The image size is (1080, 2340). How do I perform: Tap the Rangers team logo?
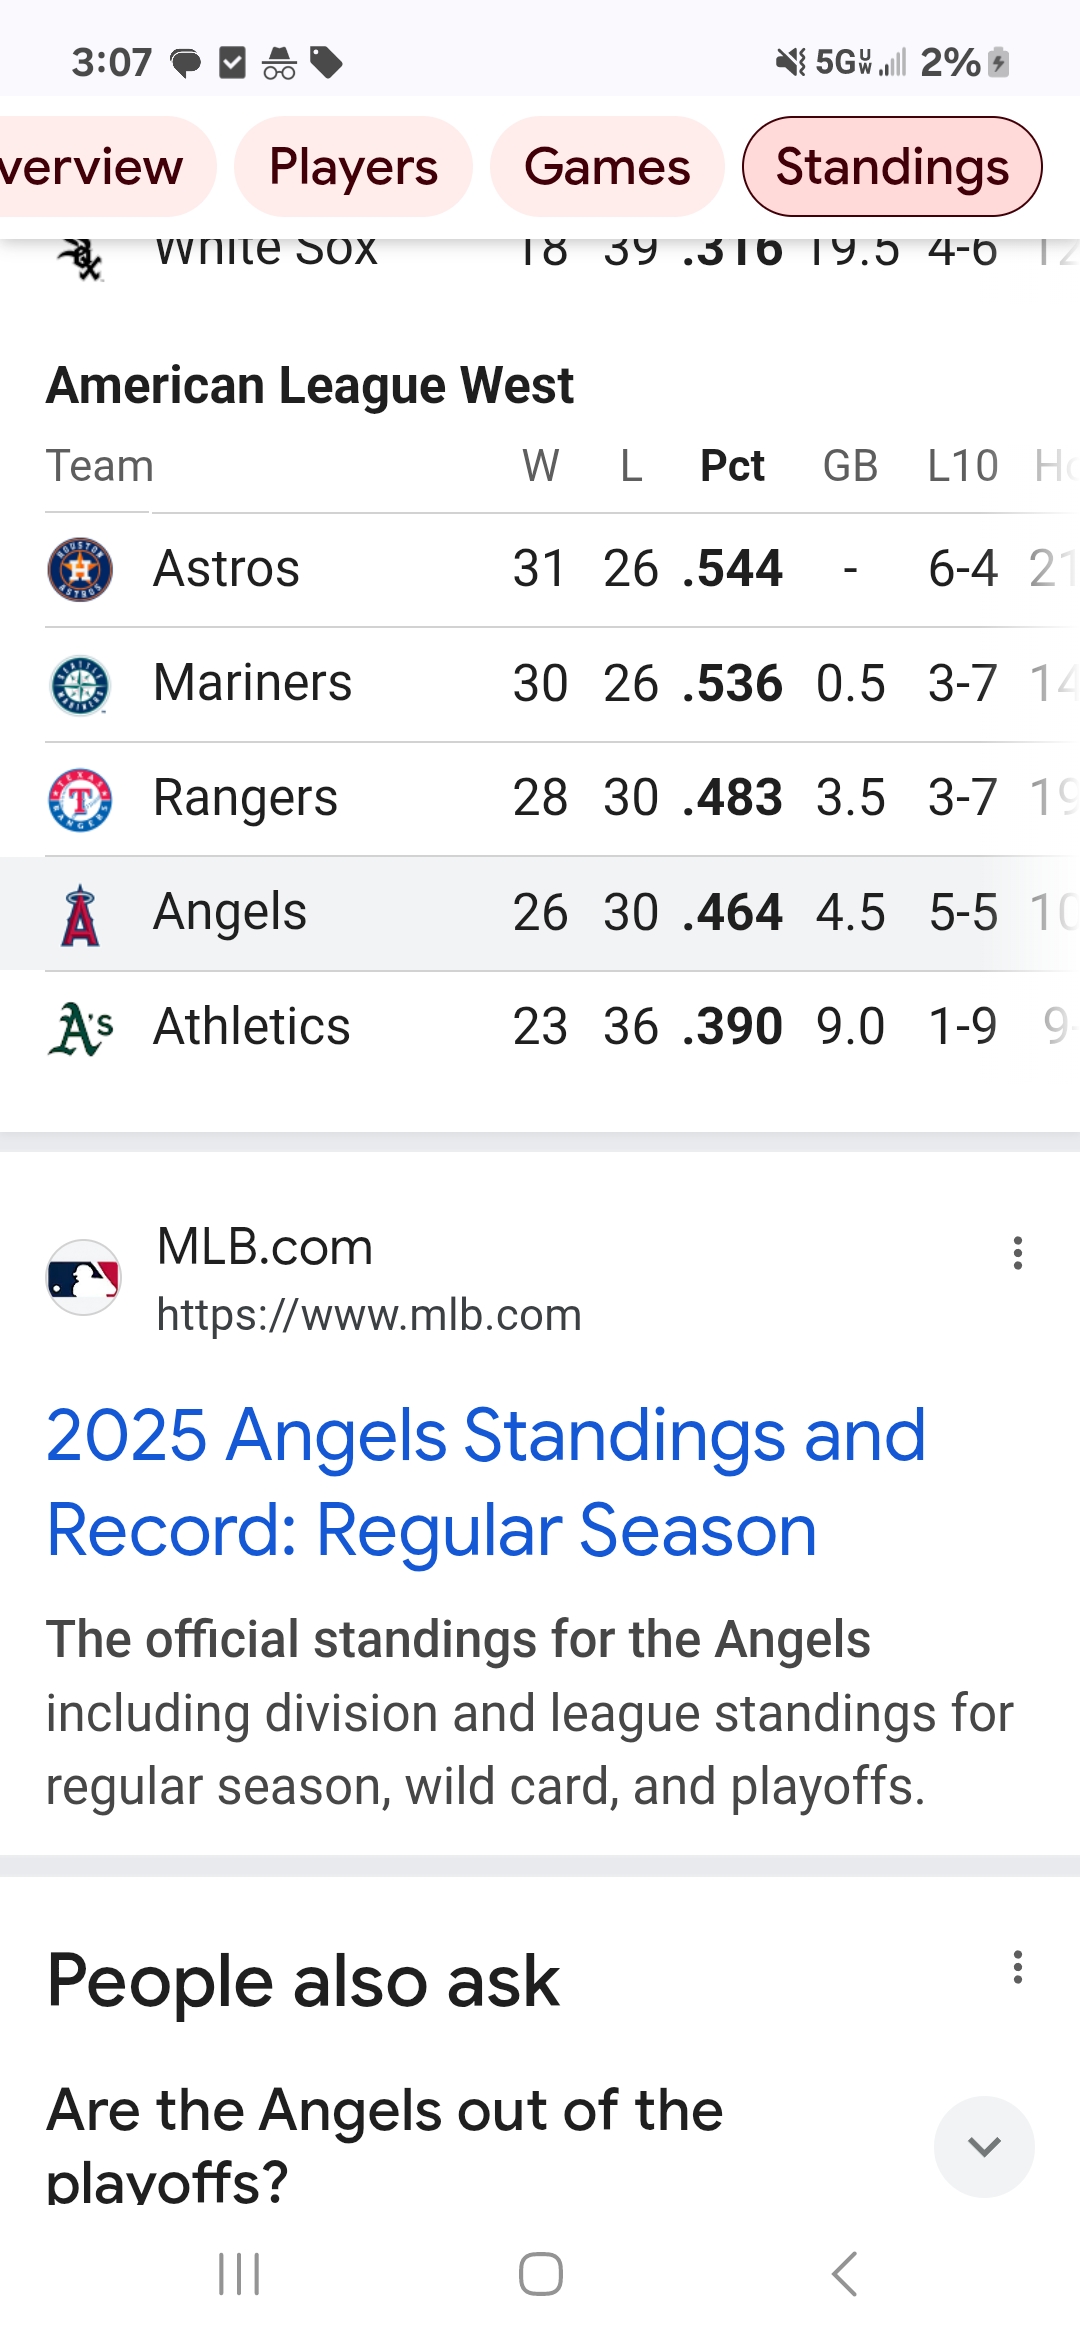pyautogui.click(x=80, y=799)
